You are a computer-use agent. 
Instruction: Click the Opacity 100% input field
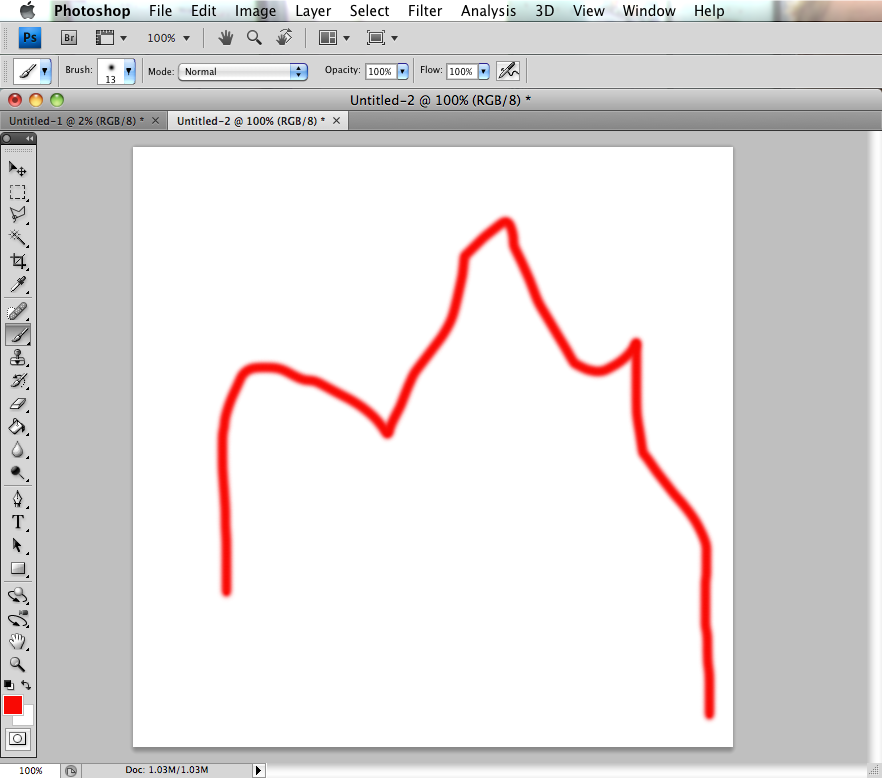click(380, 71)
